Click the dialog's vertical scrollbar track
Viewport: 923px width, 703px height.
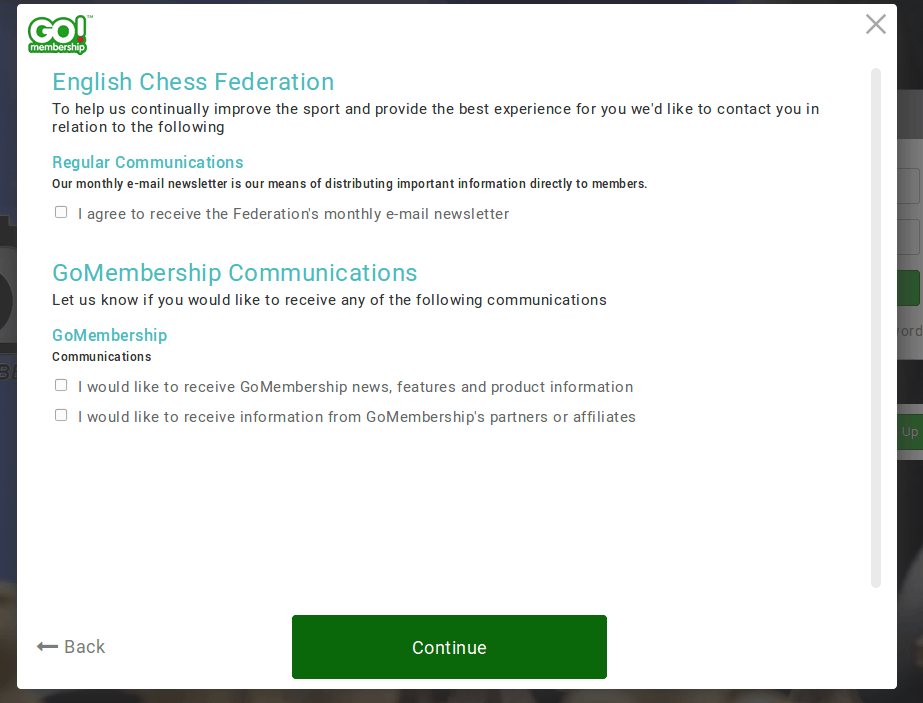875,328
